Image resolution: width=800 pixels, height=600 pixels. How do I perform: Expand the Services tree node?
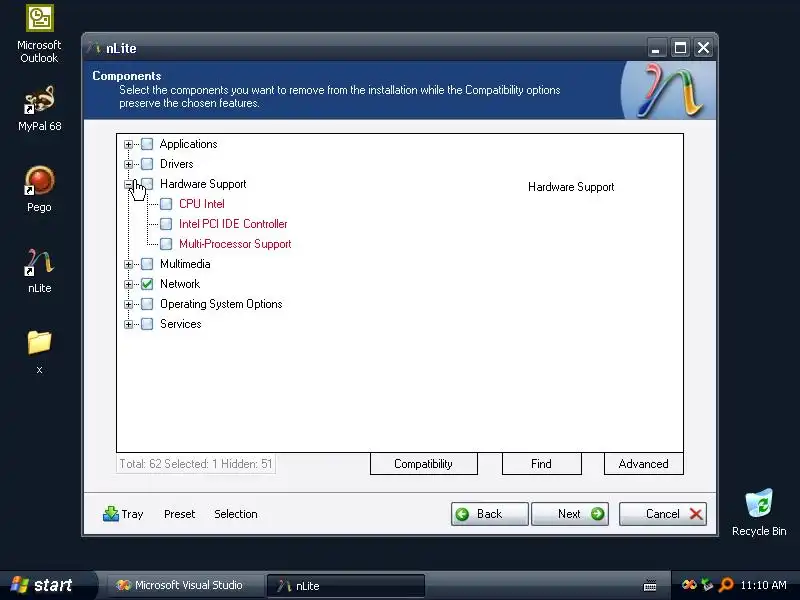(129, 324)
